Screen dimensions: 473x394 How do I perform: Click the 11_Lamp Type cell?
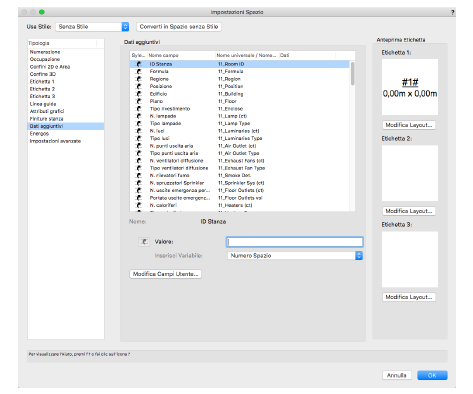234,123
